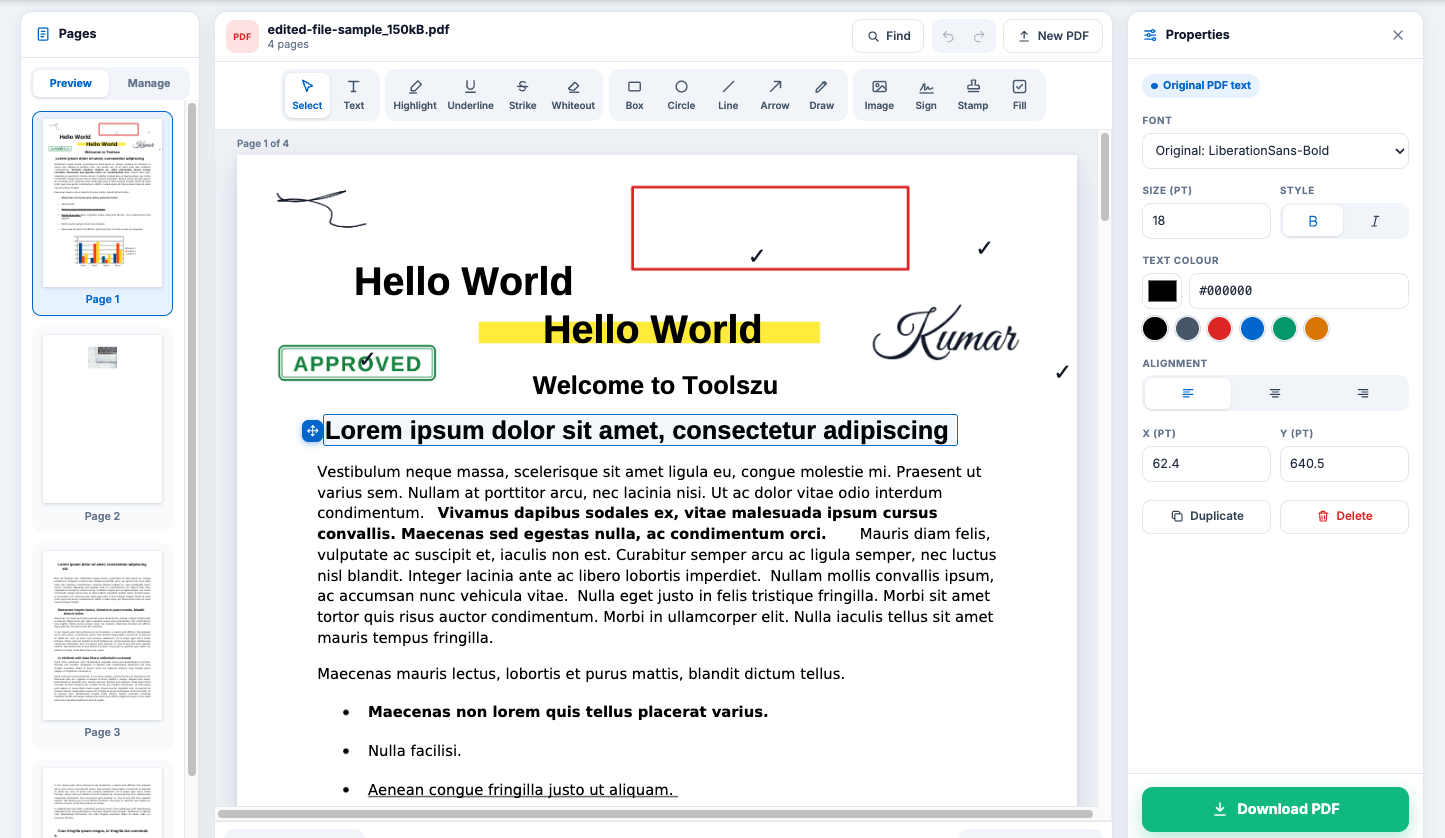Viewport: 1445px width, 838px height.
Task: Choose the Box shape tool
Action: tap(634, 95)
